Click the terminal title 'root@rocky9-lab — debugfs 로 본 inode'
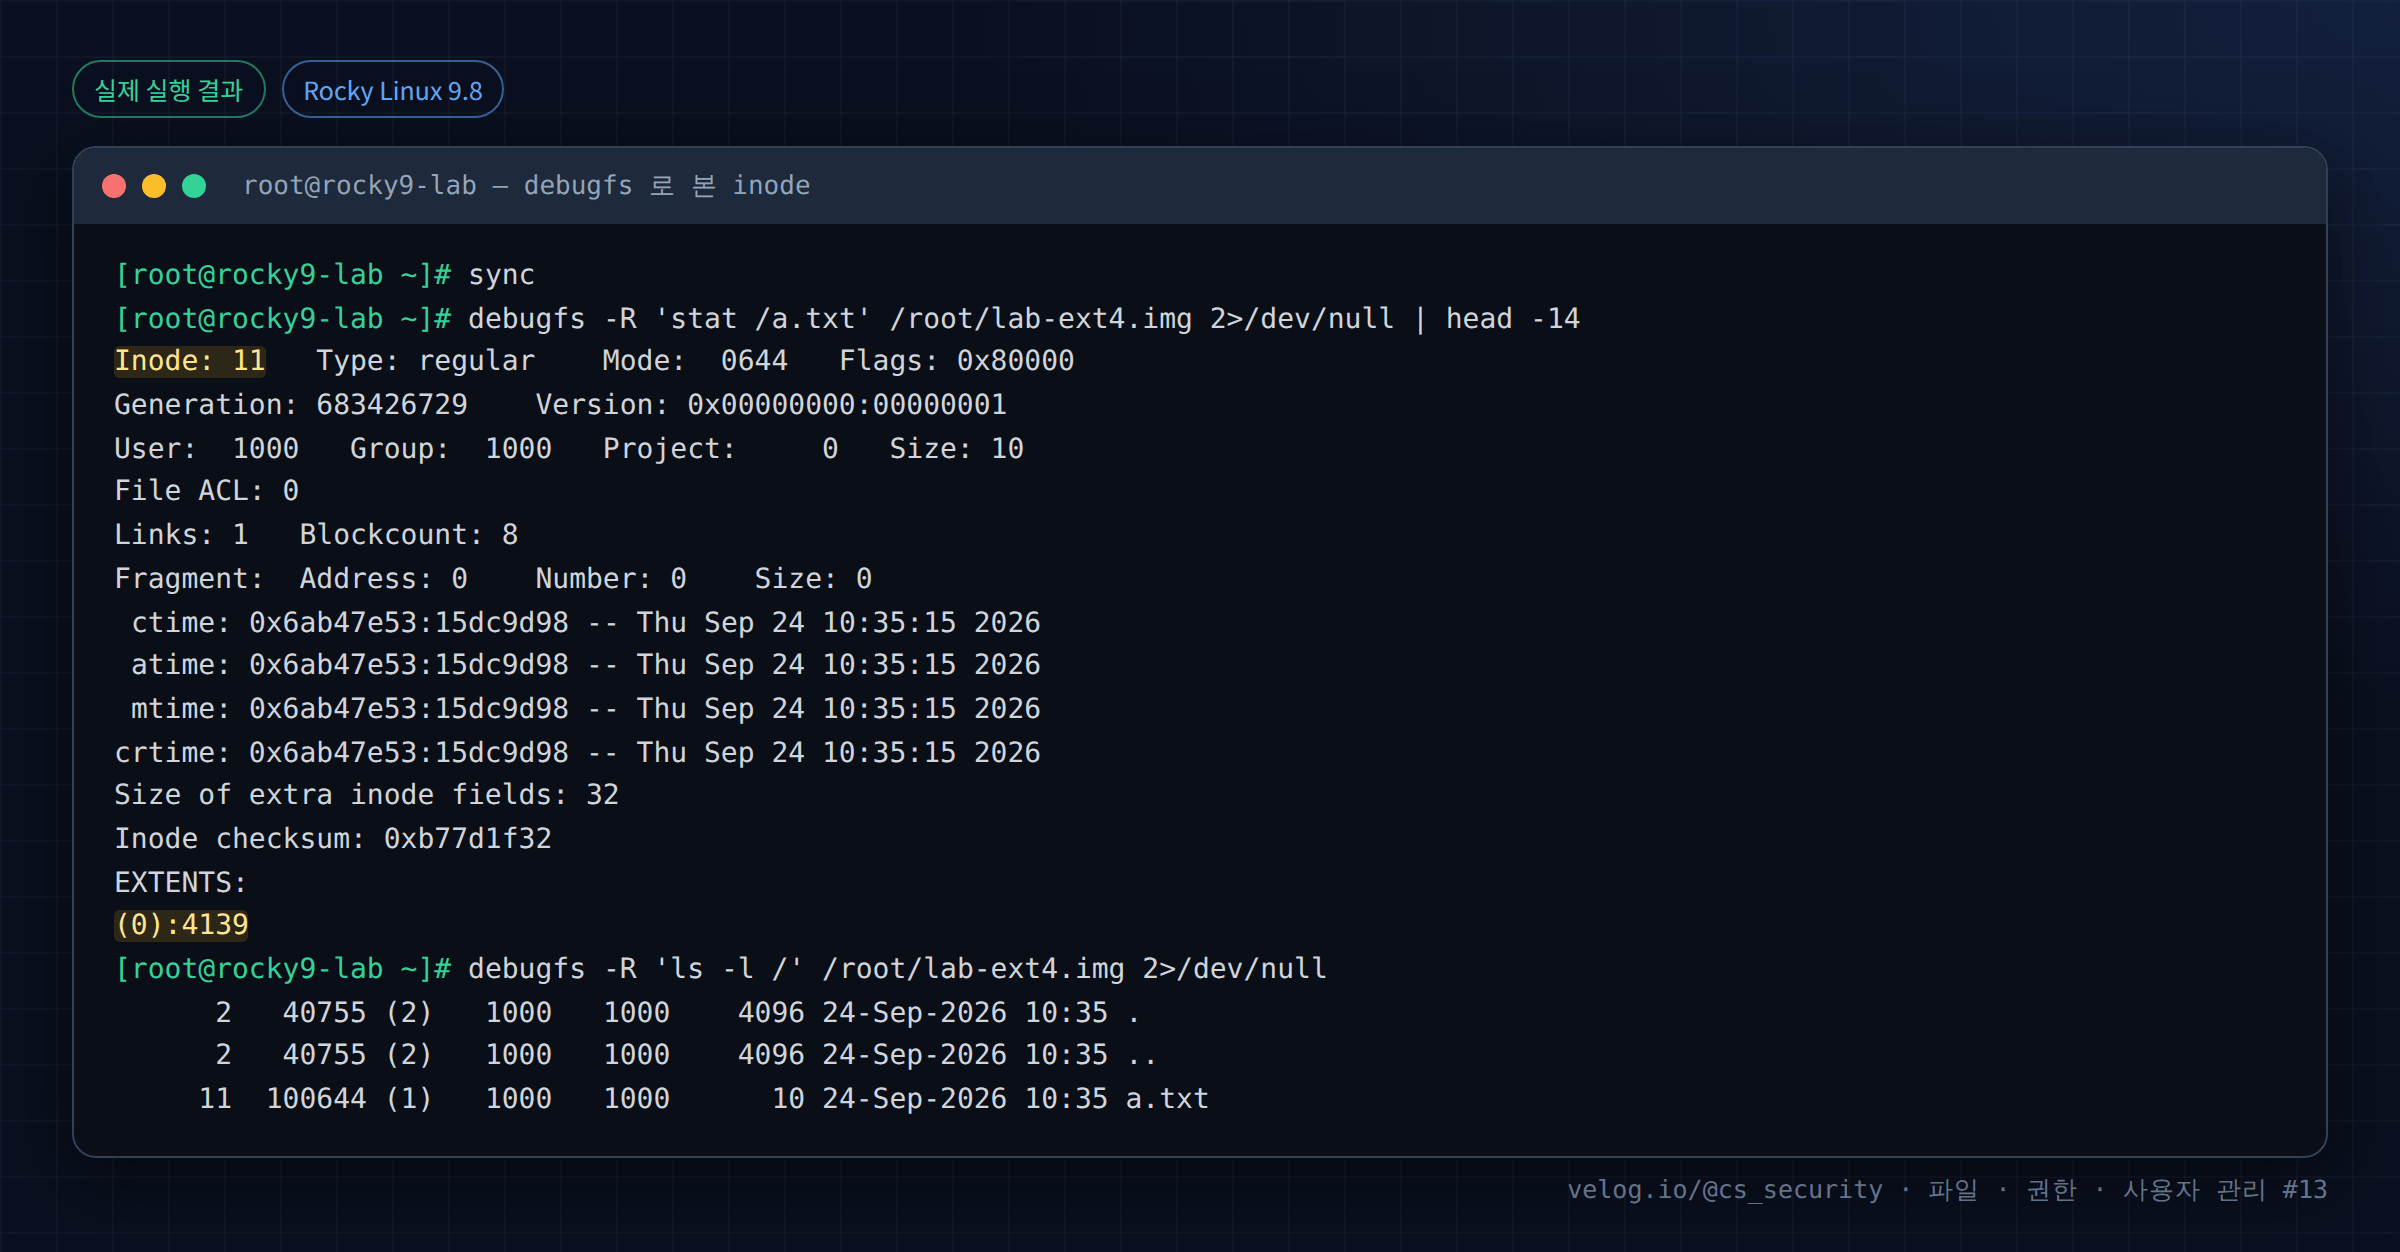The image size is (2400, 1252). click(527, 186)
